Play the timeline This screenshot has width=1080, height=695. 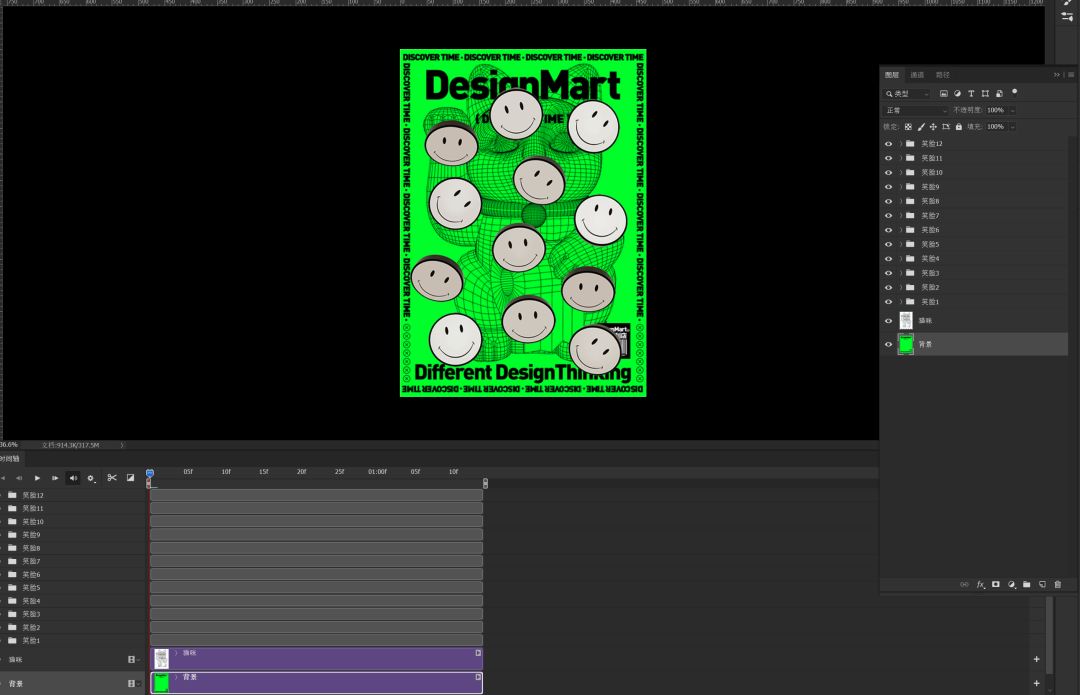click(37, 478)
